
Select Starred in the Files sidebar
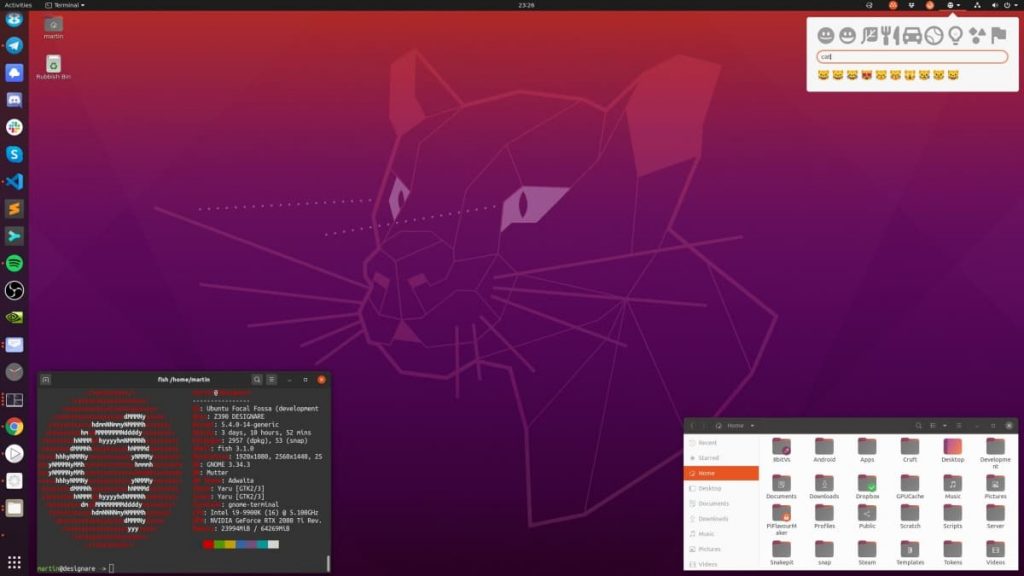[706, 459]
